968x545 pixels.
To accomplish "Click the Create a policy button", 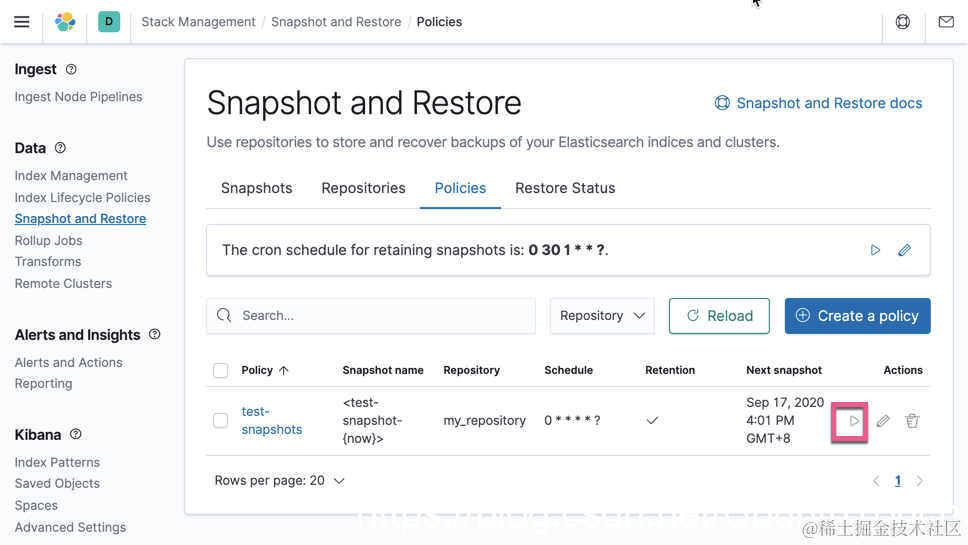I will click(857, 316).
